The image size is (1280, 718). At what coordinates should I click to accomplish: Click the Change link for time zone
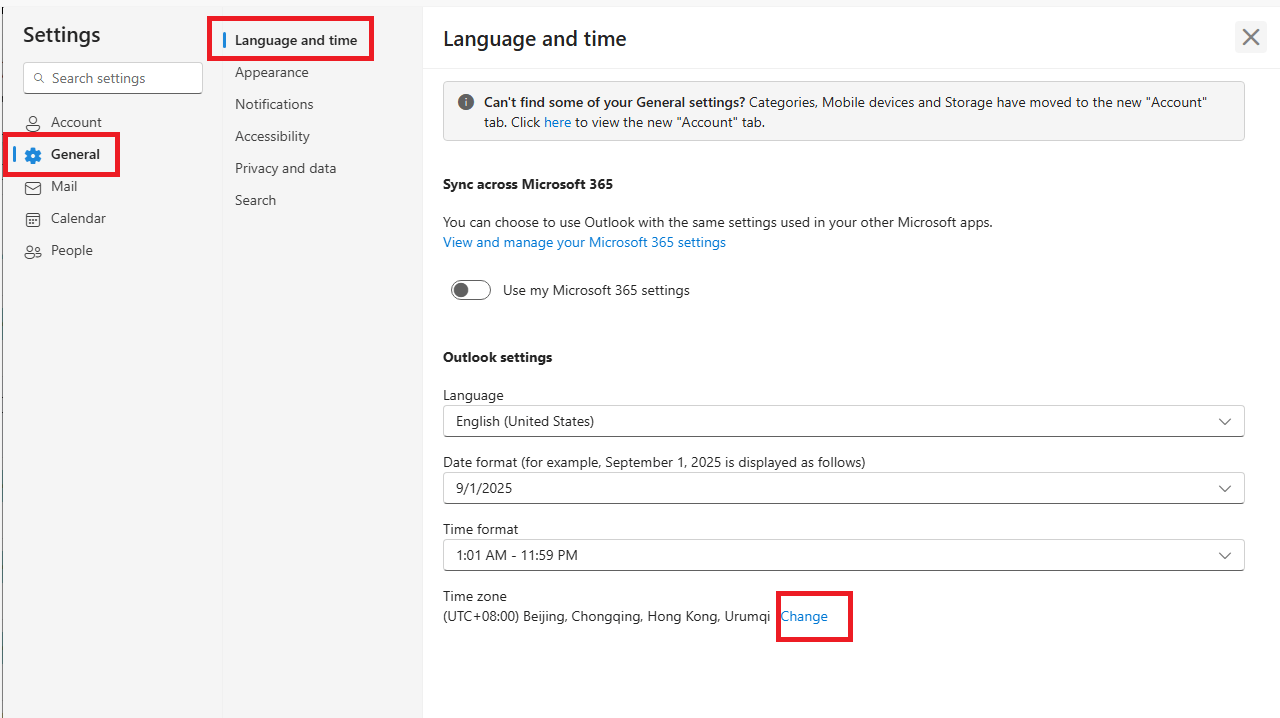click(x=805, y=616)
